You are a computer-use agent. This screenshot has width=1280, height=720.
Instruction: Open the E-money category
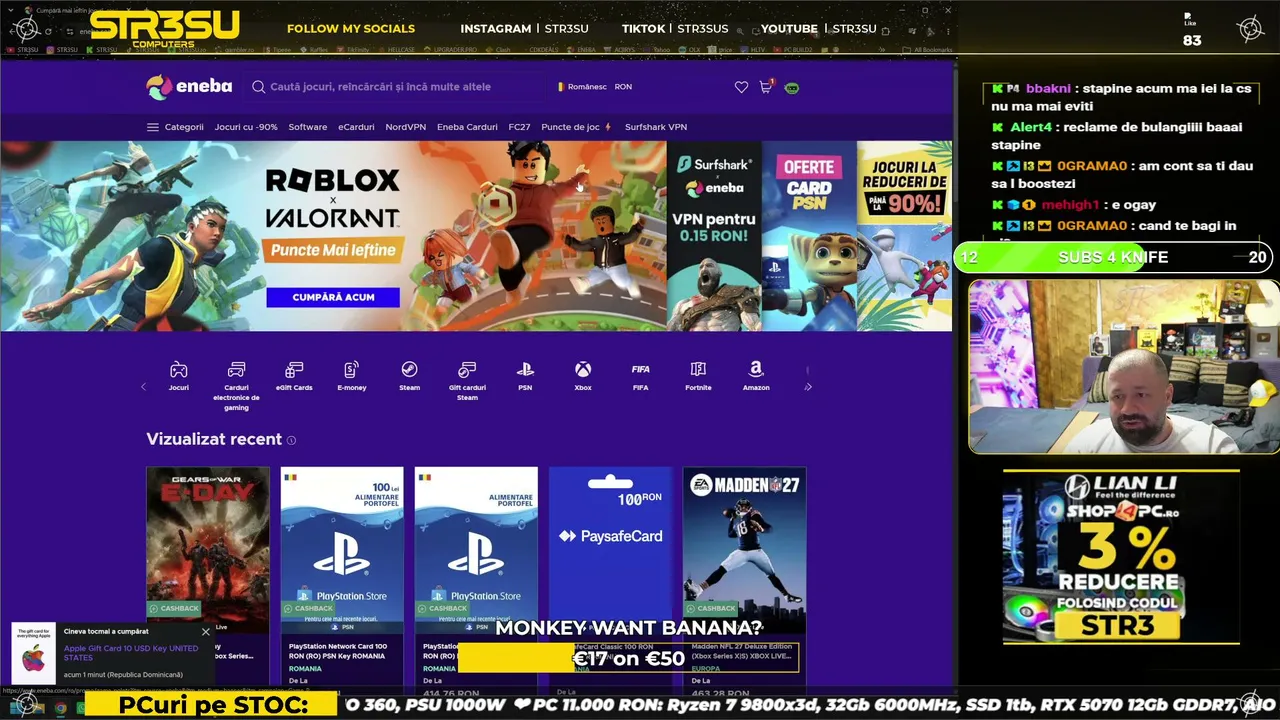pos(352,375)
